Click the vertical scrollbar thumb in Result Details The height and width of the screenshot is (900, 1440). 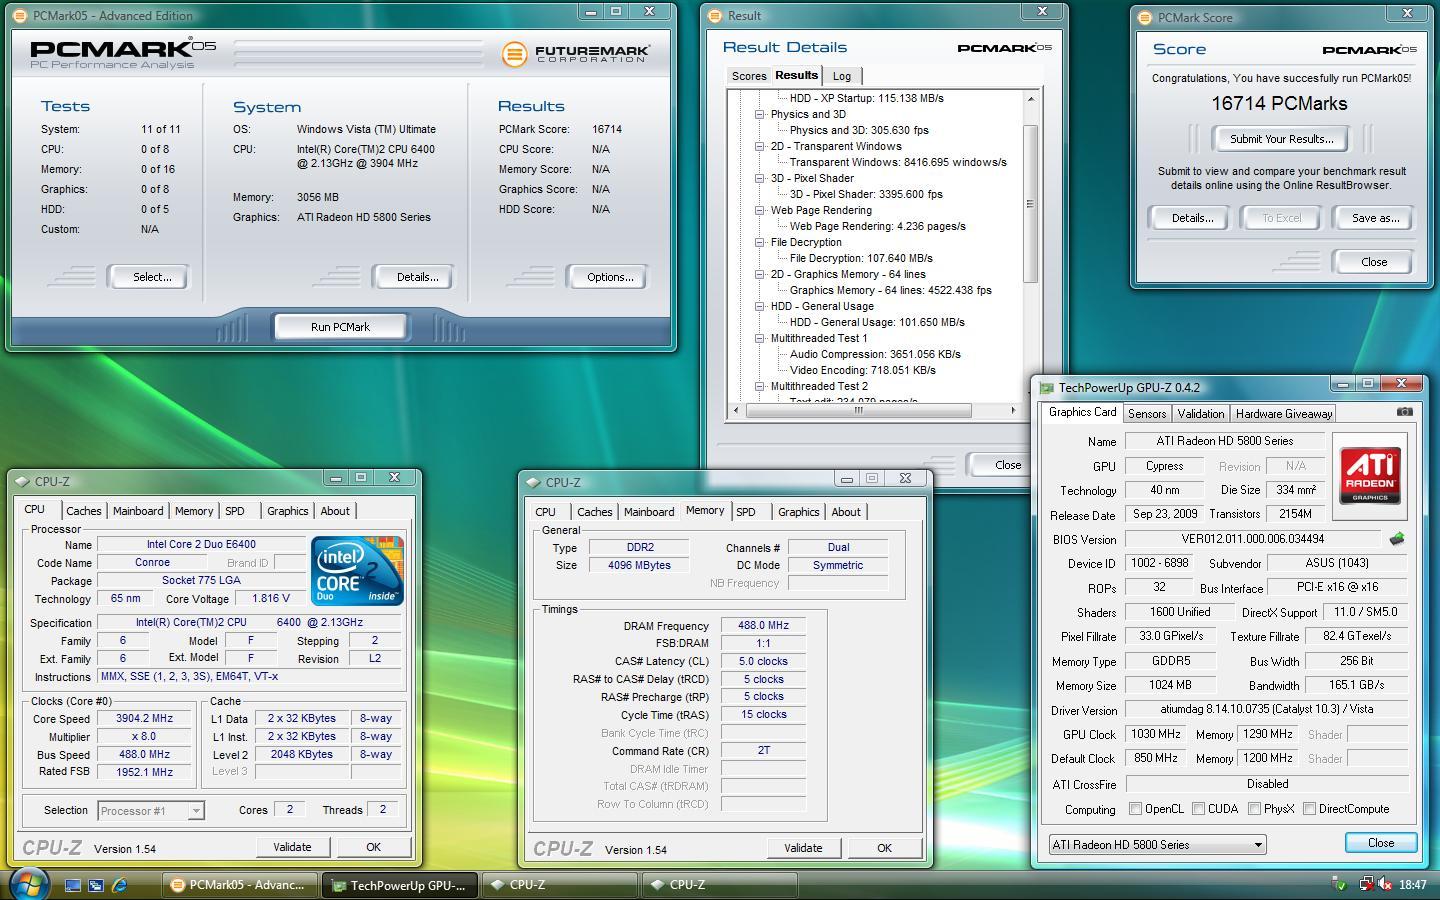pos(1030,203)
